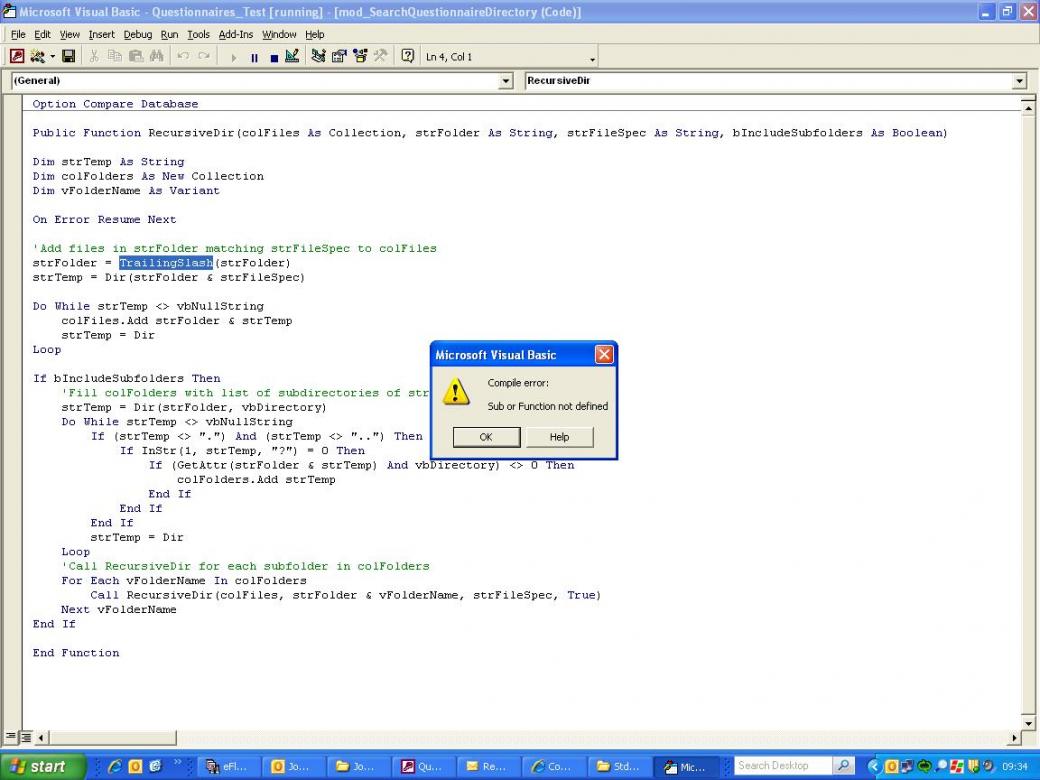Click the horizontal scrollbar left arrow
Image resolution: width=1040 pixels, height=780 pixels.
(40, 738)
